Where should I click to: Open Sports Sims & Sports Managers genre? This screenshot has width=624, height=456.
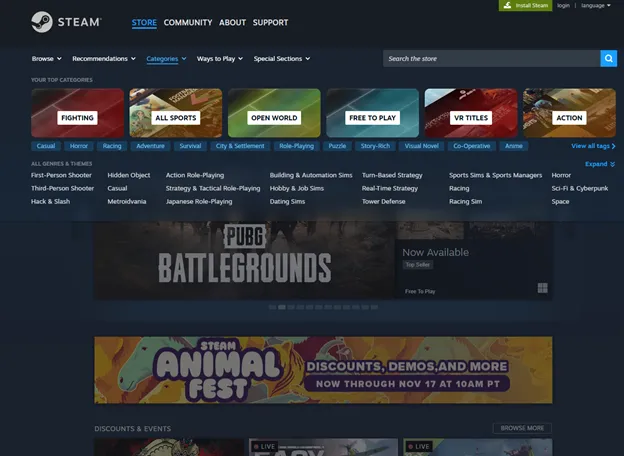pyautogui.click(x=495, y=175)
